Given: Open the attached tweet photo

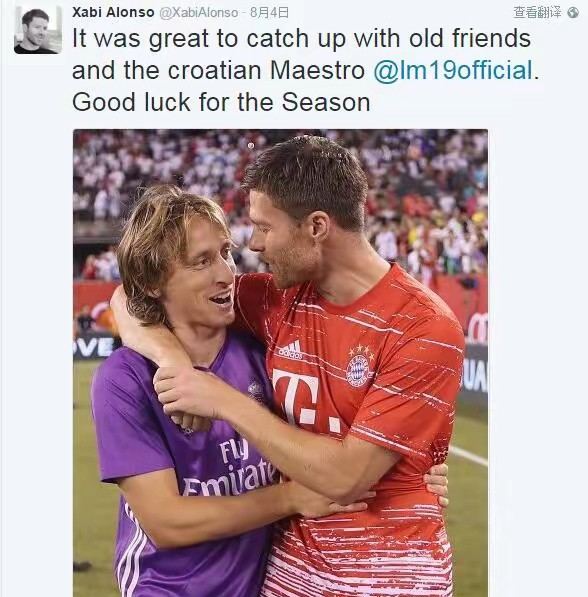Looking at the screenshot, I should point(280,363).
